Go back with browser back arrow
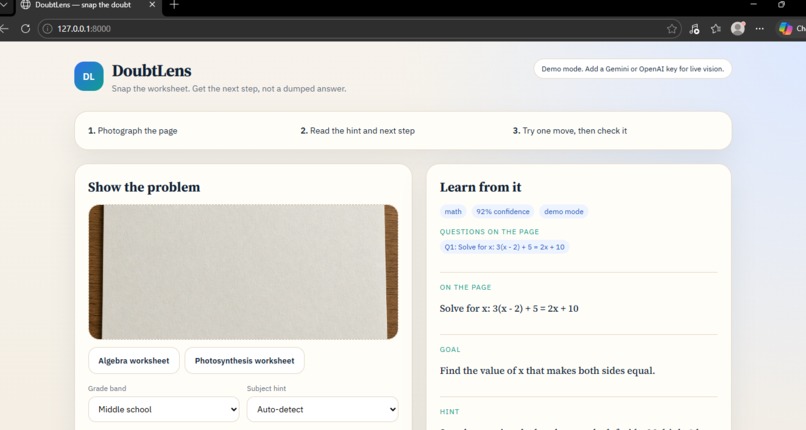This screenshot has width=806, height=430. point(4,29)
